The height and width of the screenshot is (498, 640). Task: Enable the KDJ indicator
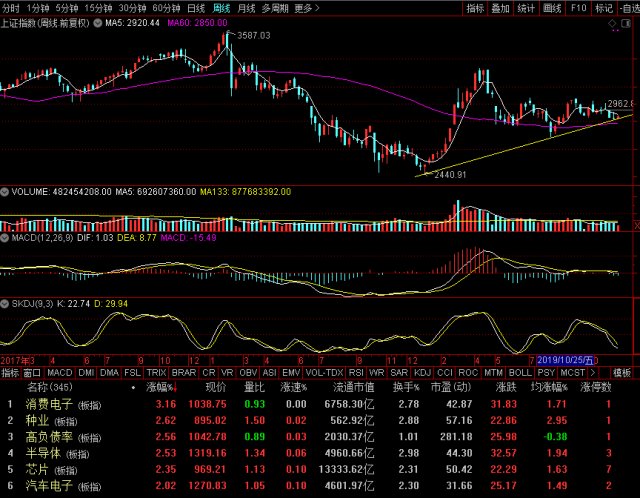[x=421, y=372]
